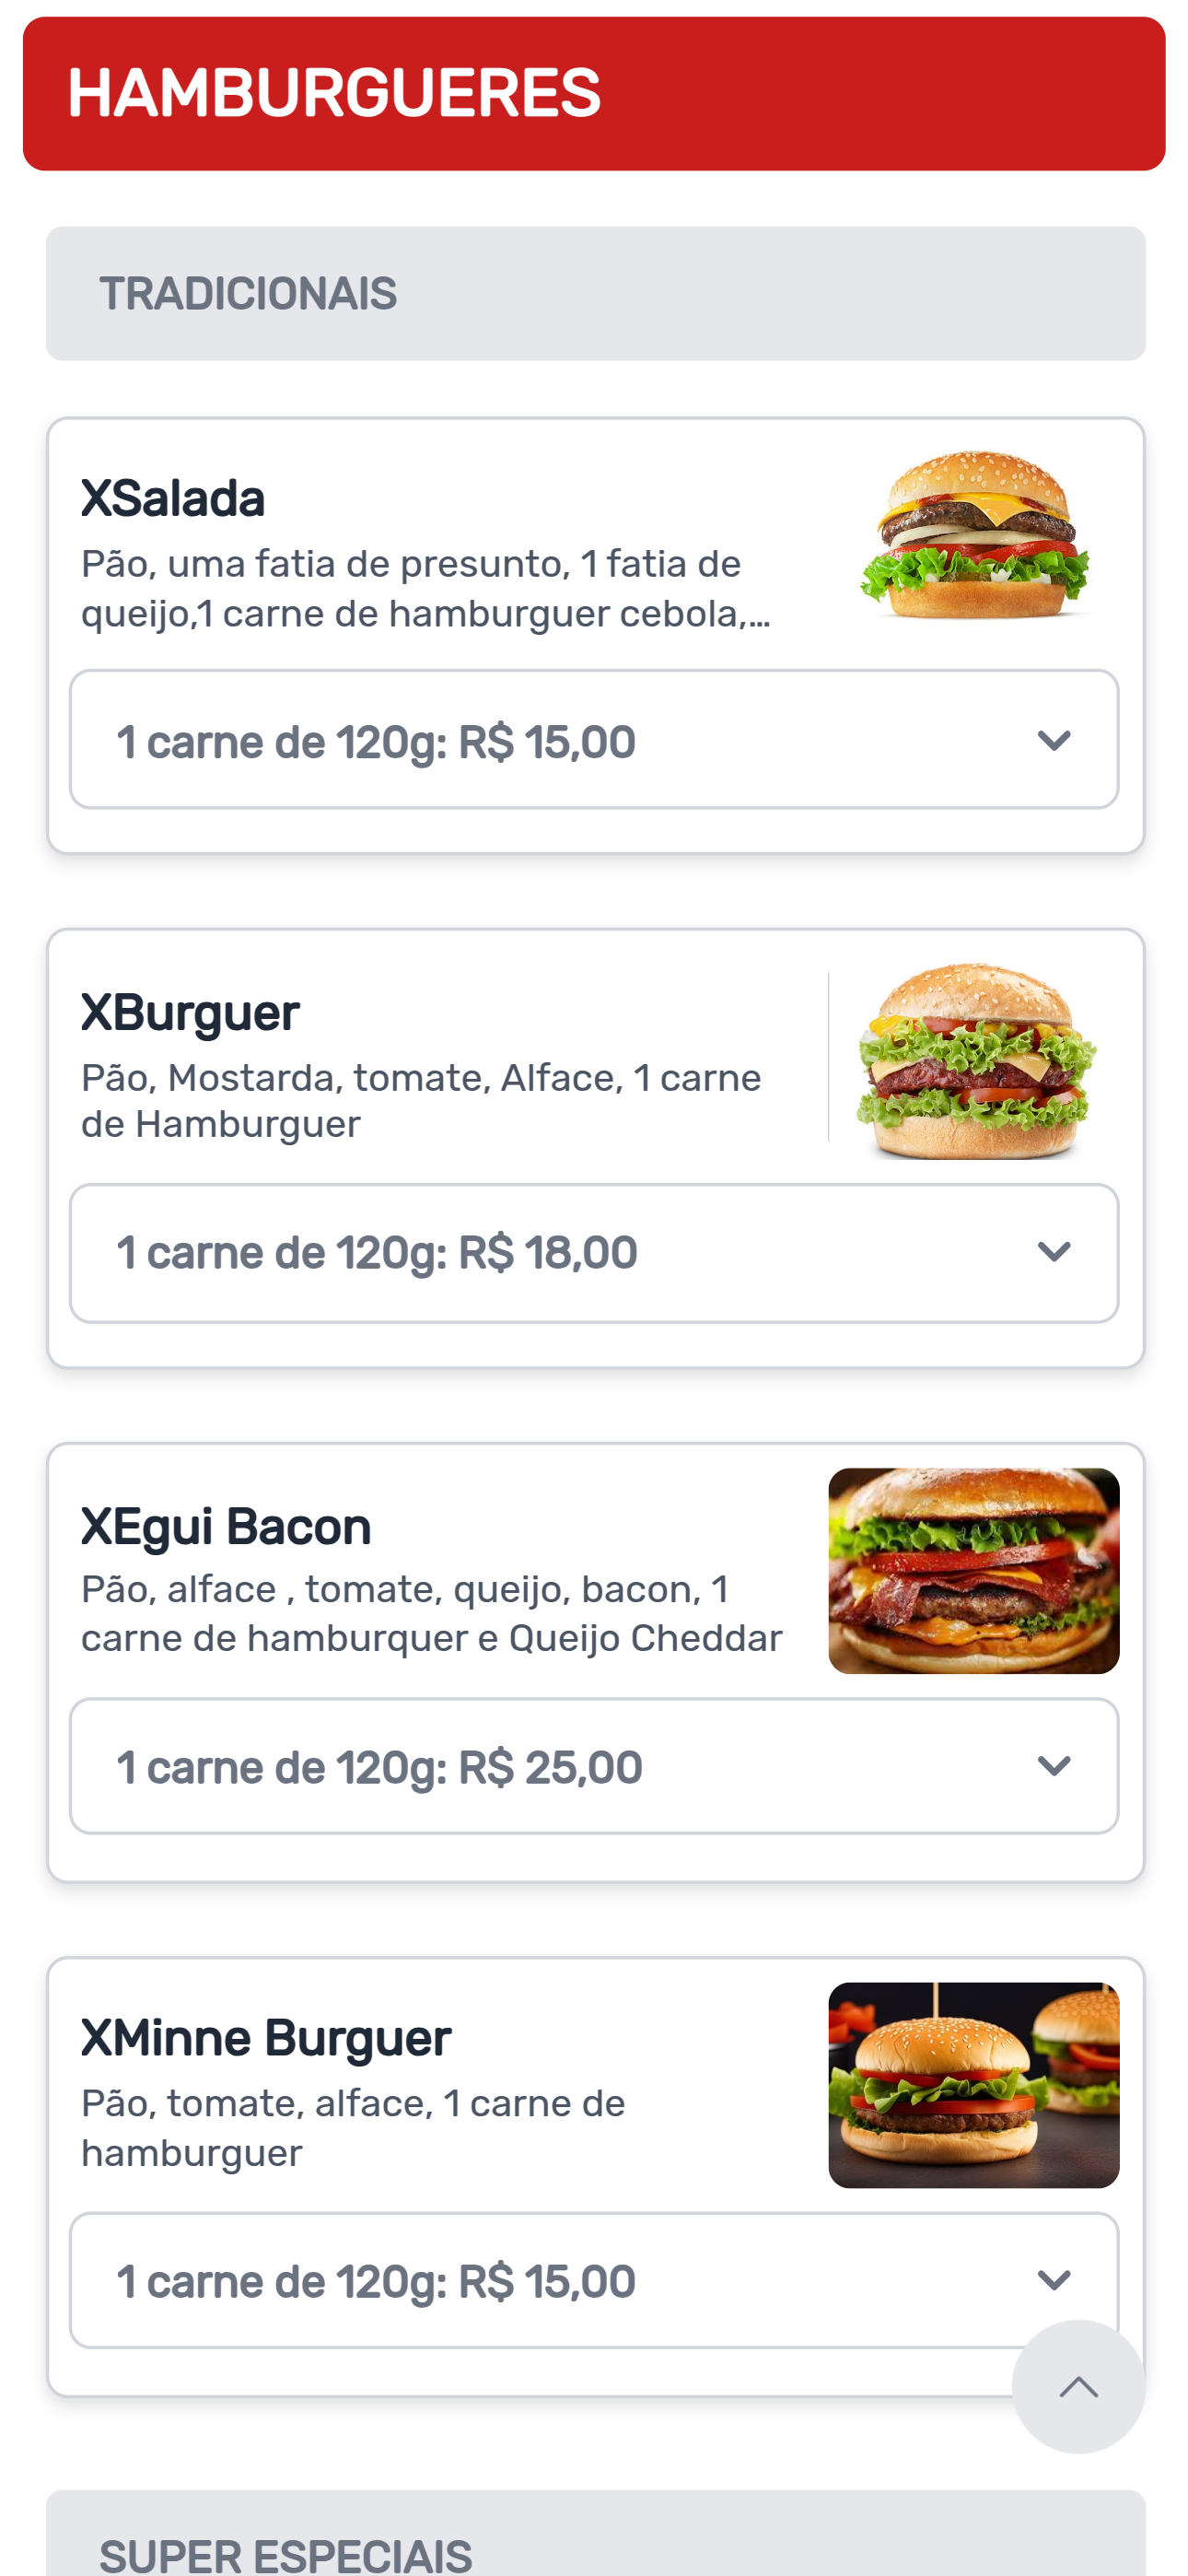This screenshot has width=1188, height=2576.
Task: Click the XBurguer ingredients text
Action: tap(421, 1101)
